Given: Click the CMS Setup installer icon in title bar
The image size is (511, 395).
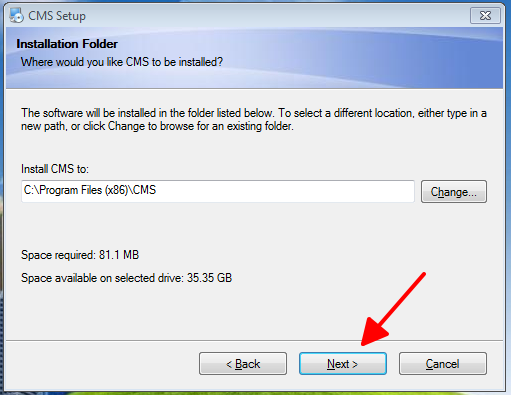Looking at the screenshot, I should [16, 15].
